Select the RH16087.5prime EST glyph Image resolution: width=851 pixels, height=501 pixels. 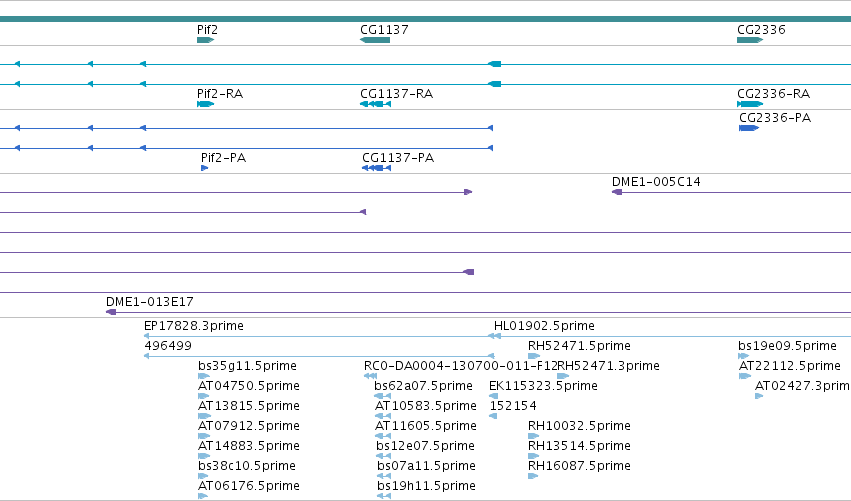(x=534, y=476)
